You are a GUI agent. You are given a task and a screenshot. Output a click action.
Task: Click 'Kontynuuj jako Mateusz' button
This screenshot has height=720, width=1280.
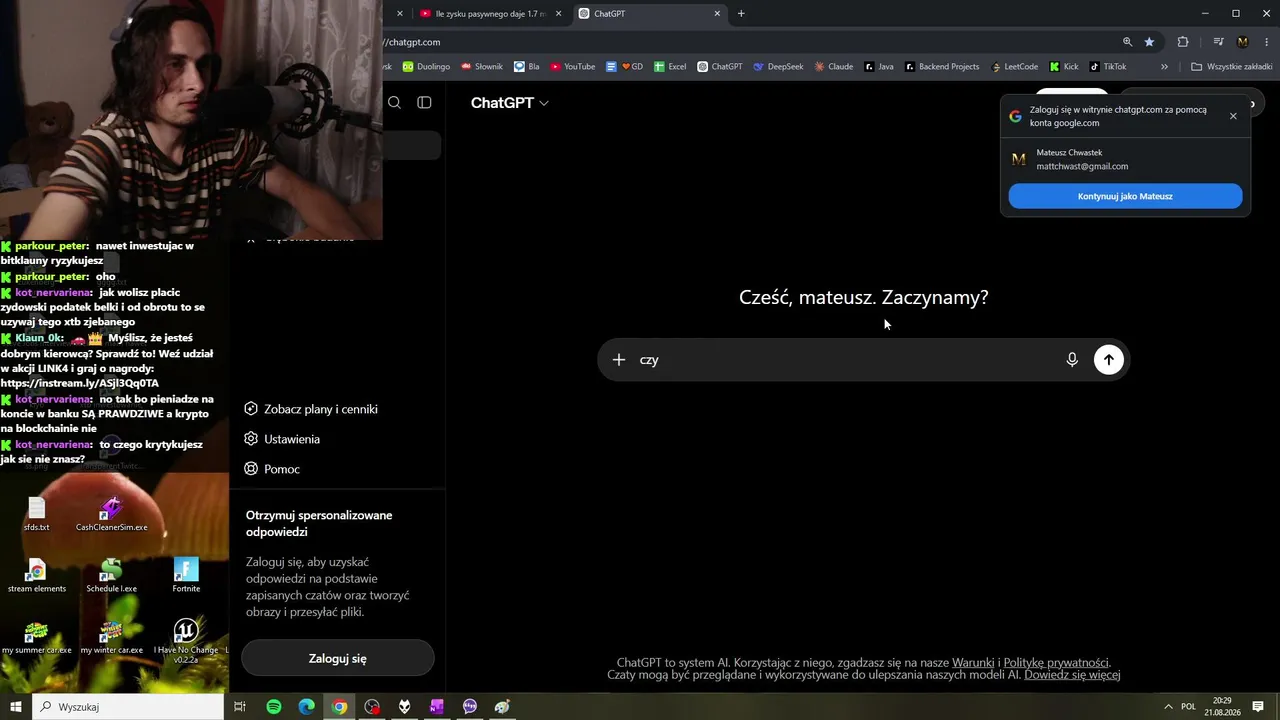[1125, 196]
